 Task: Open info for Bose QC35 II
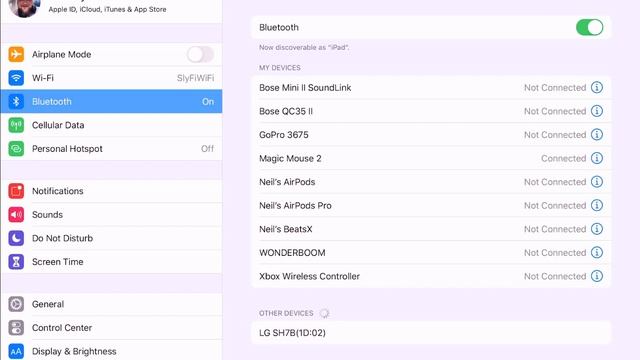tap(597, 111)
